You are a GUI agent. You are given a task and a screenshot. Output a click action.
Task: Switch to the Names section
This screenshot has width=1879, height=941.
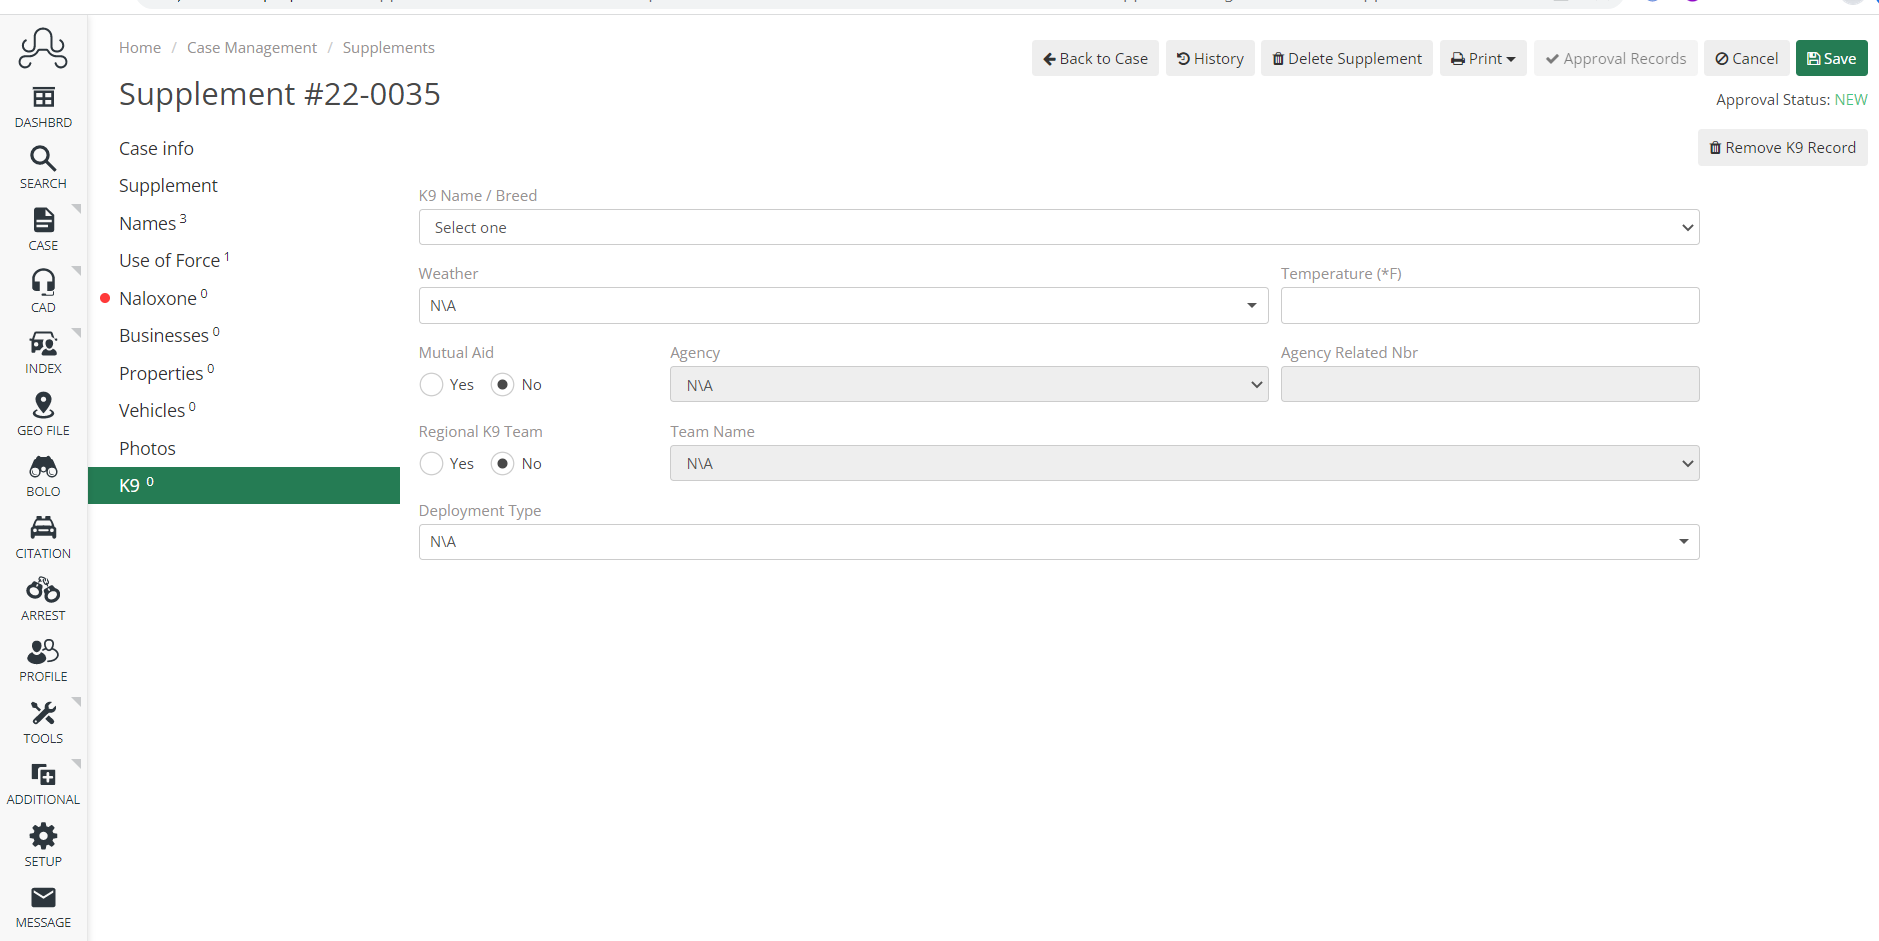pyautogui.click(x=147, y=222)
